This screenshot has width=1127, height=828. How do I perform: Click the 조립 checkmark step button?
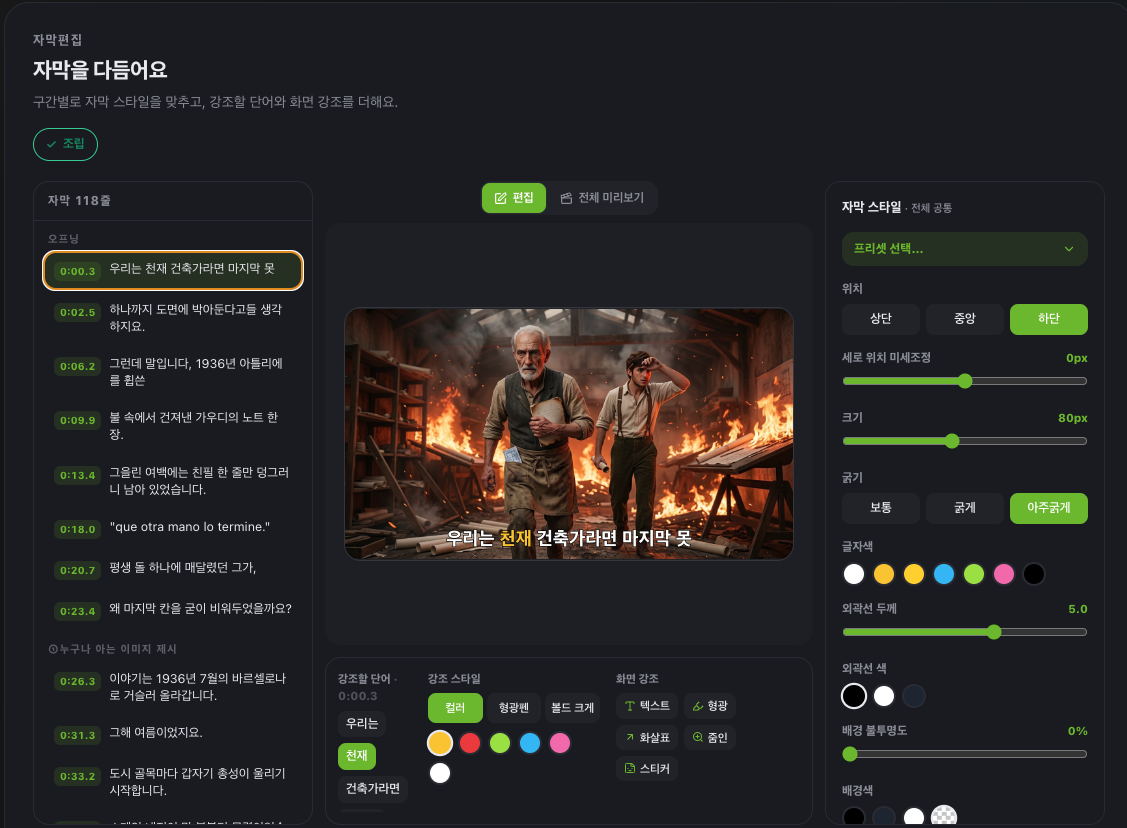pyautogui.click(x=65, y=144)
